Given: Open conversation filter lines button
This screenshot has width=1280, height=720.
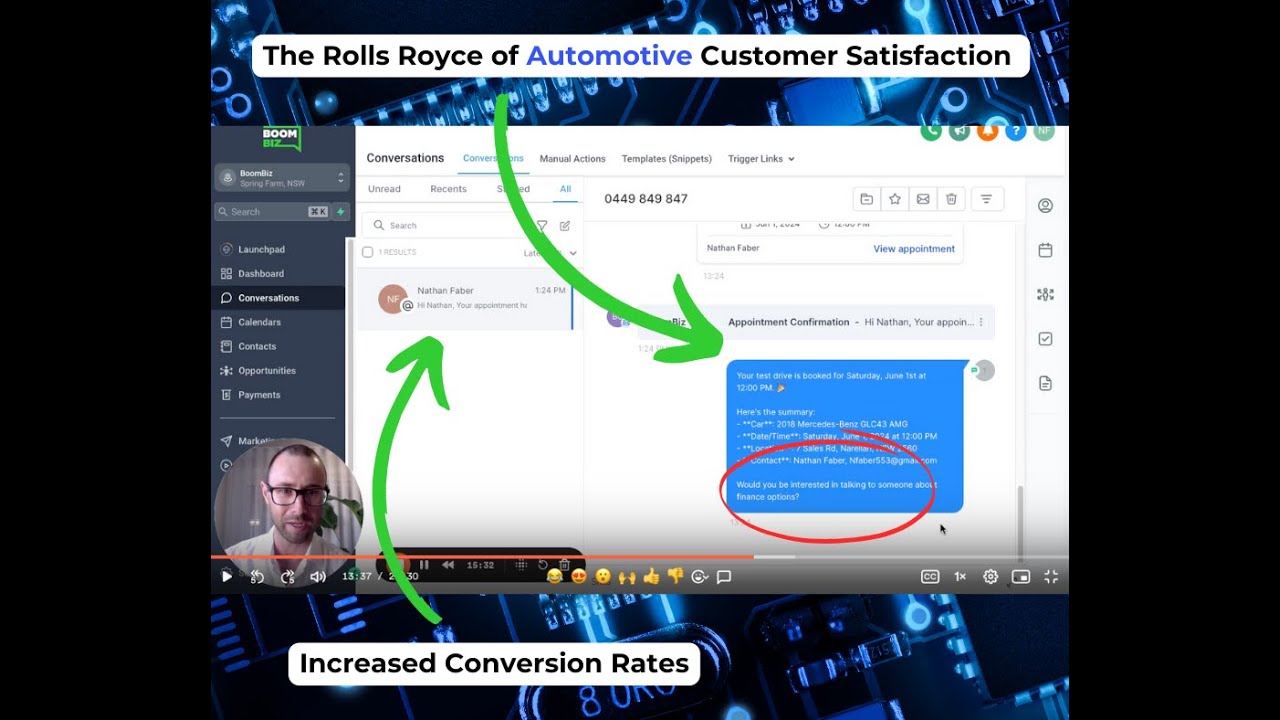Looking at the screenshot, I should point(986,199).
